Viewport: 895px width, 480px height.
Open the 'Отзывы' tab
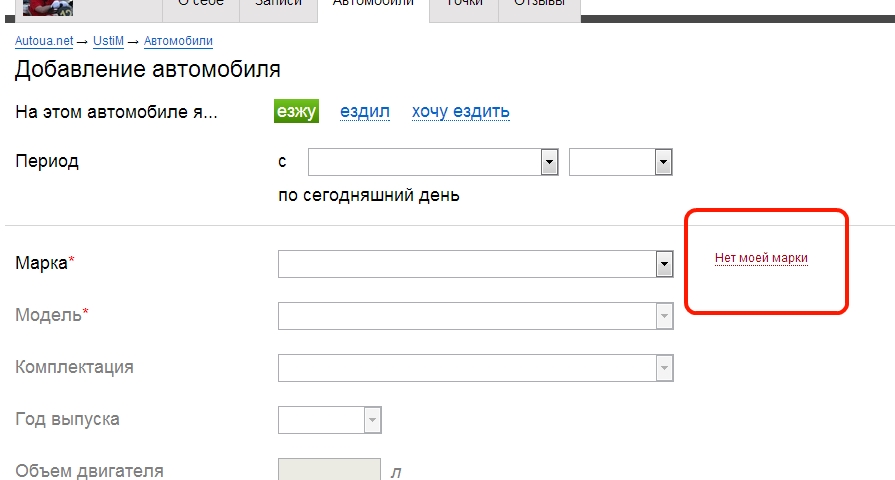(x=539, y=5)
